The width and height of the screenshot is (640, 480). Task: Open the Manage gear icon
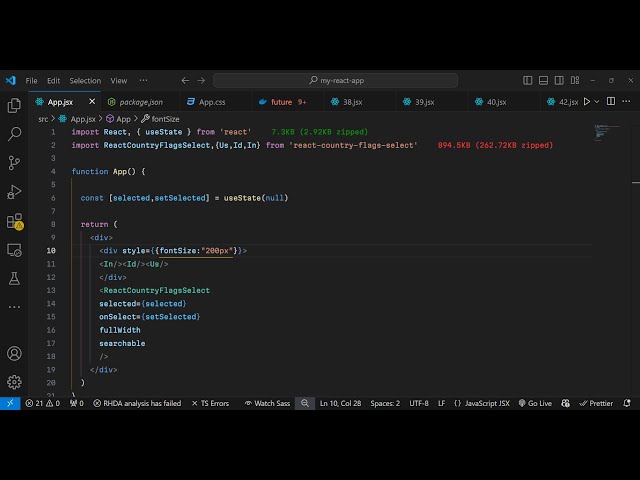[x=14, y=381]
